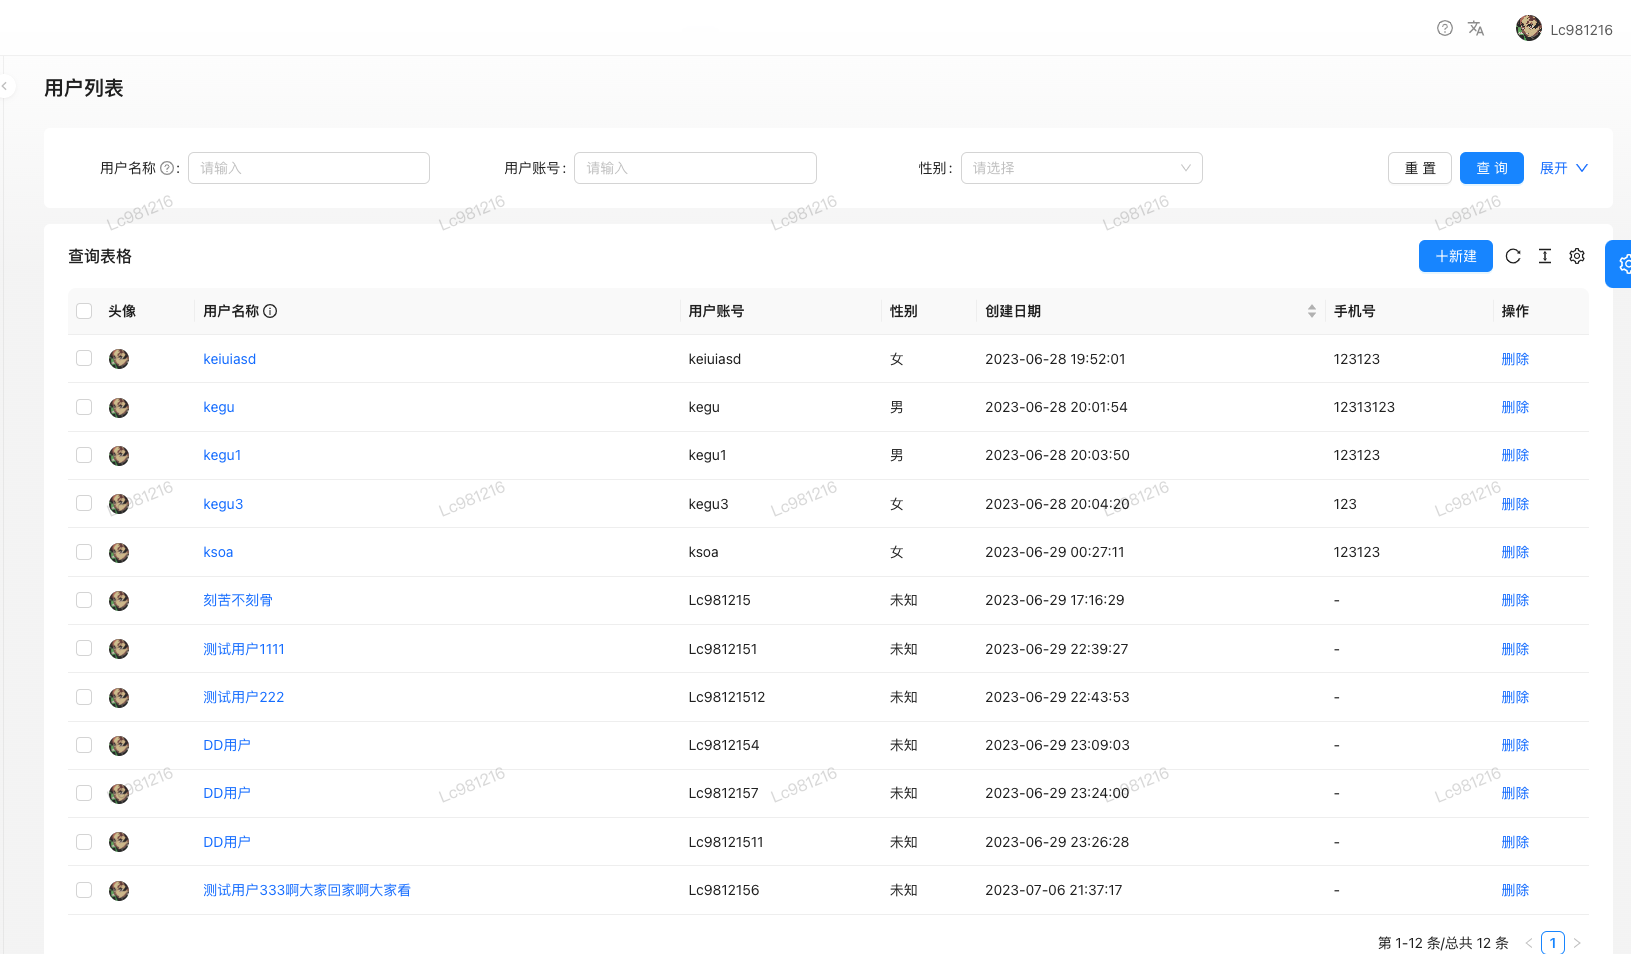Click the avatar in the Lc9812156 row
The image size is (1631, 954).
[x=119, y=890]
